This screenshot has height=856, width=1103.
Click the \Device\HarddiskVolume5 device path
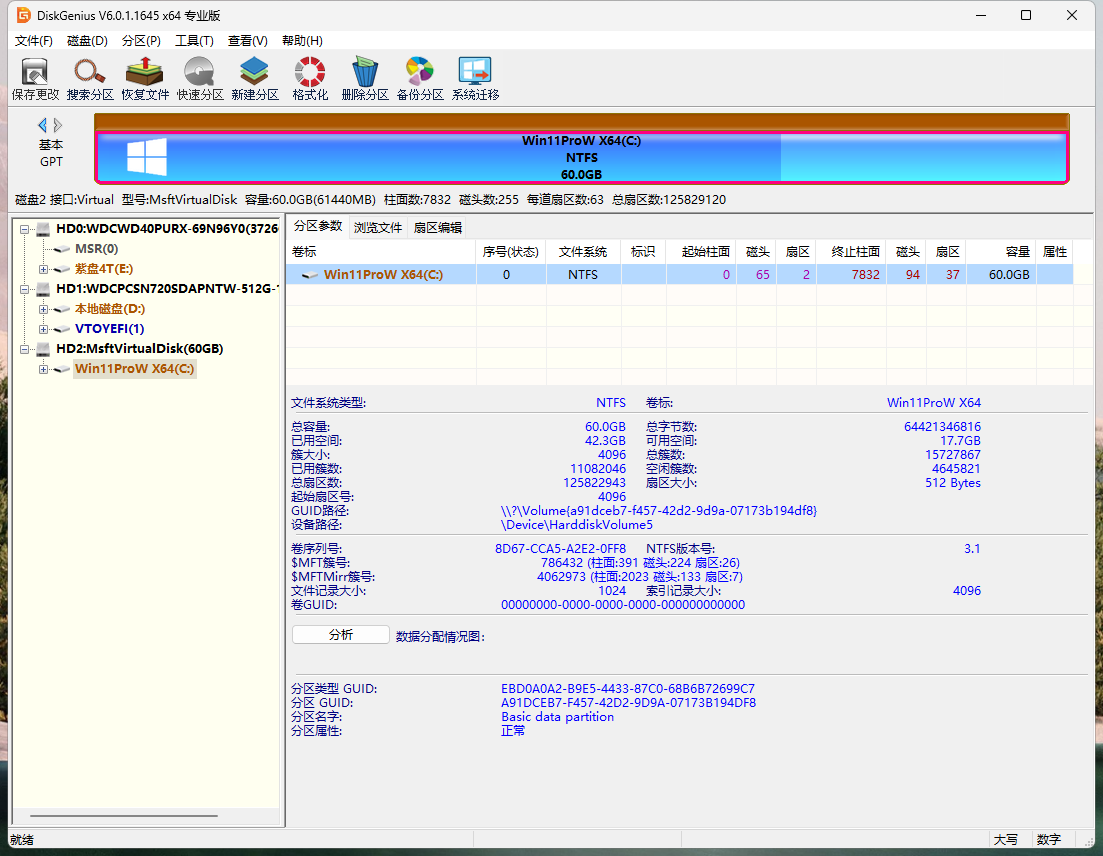pyautogui.click(x=577, y=525)
